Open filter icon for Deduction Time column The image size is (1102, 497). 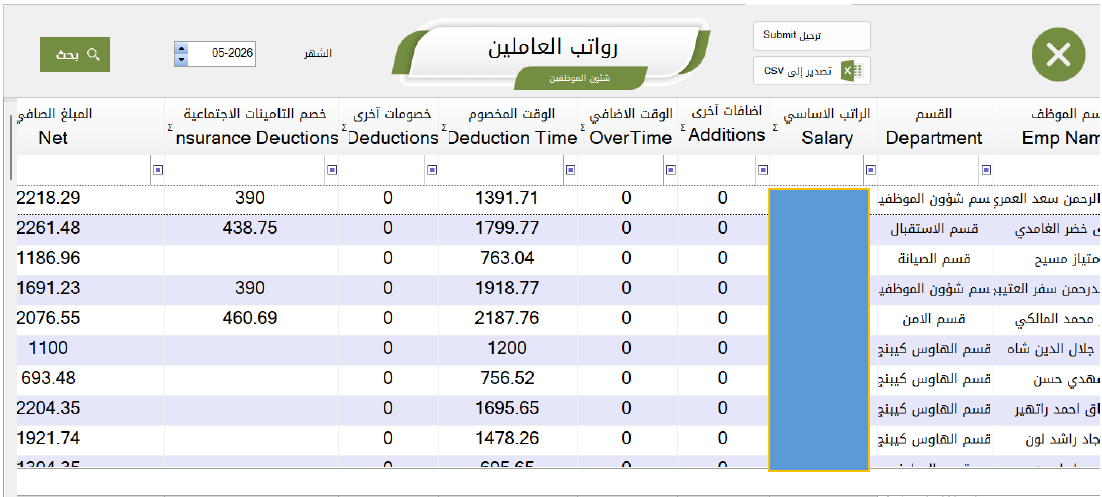tap(571, 169)
